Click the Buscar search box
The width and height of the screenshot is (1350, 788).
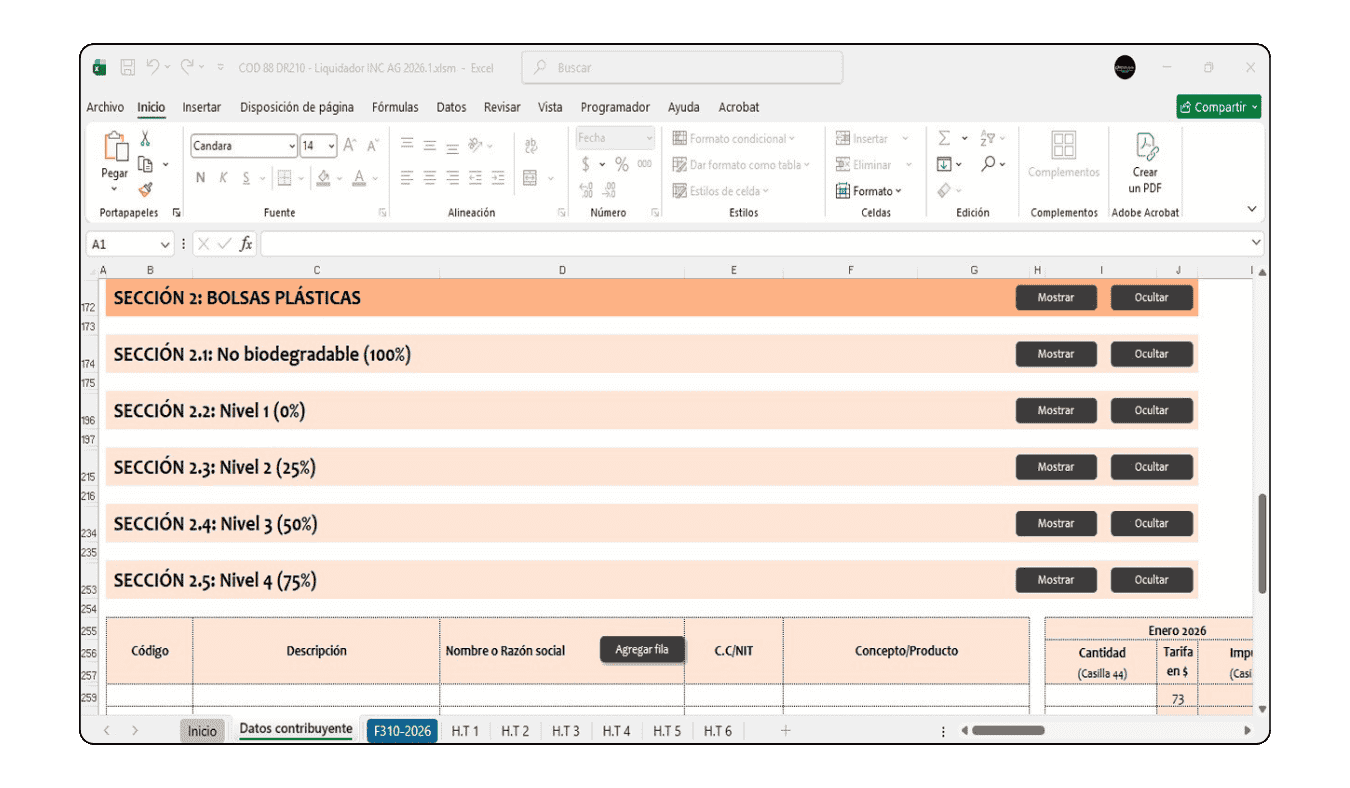(682, 68)
